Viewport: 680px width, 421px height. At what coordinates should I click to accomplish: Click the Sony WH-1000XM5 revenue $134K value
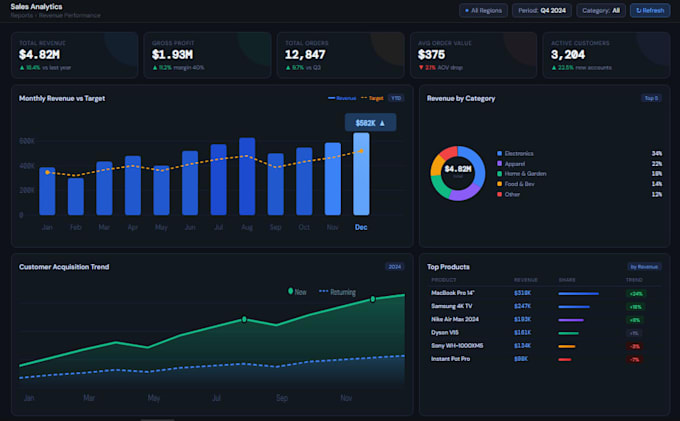[523, 346]
